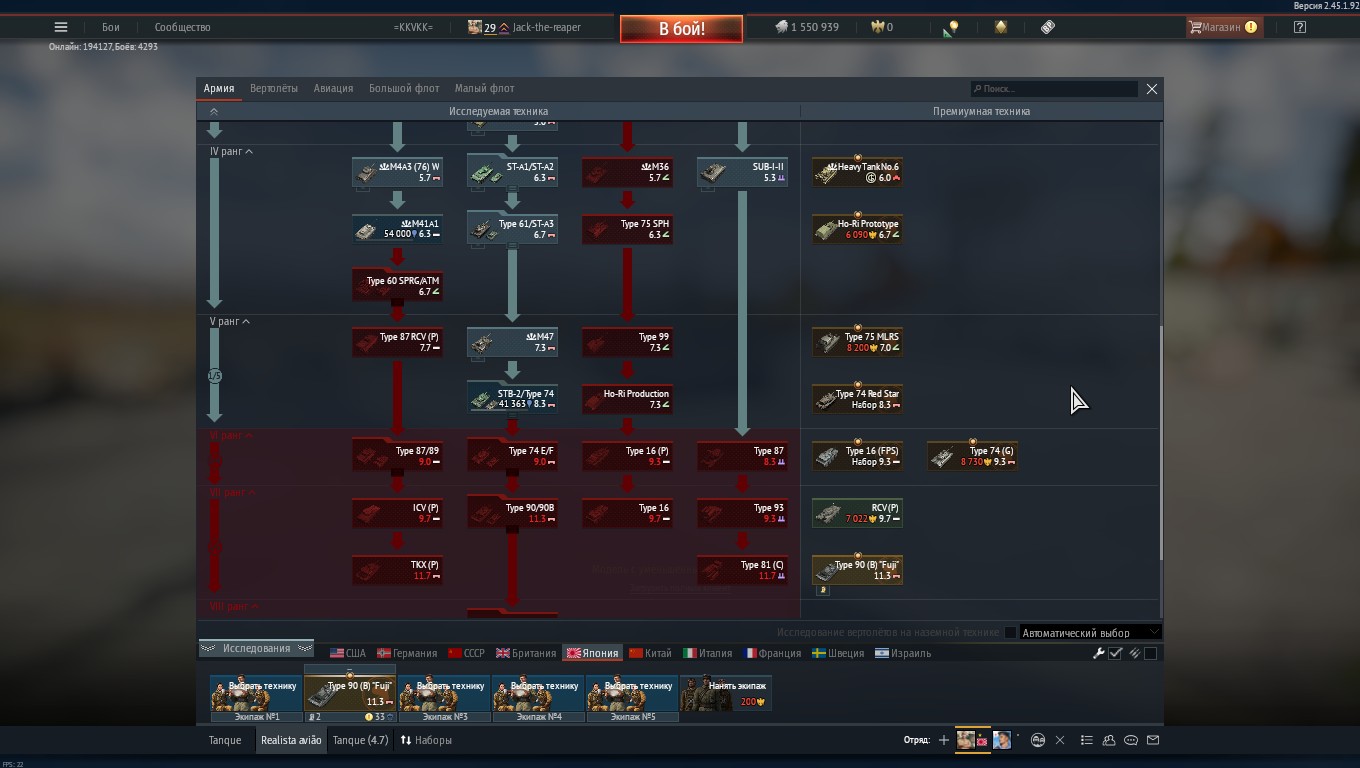Select the Type 75 SPH vehicle
The image size is (1360, 768).
pos(627,229)
